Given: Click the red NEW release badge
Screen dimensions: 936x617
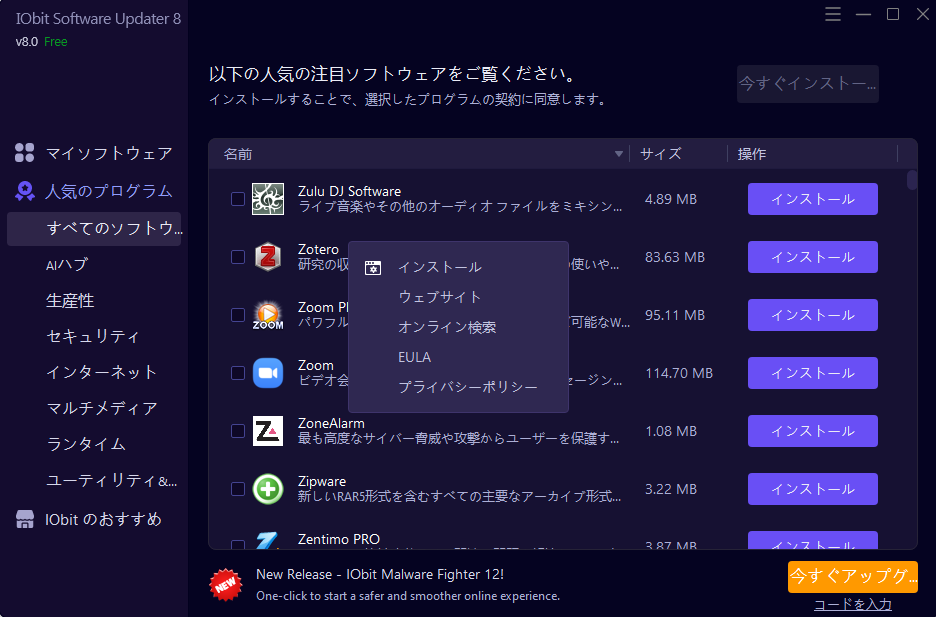Looking at the screenshot, I should [x=226, y=585].
